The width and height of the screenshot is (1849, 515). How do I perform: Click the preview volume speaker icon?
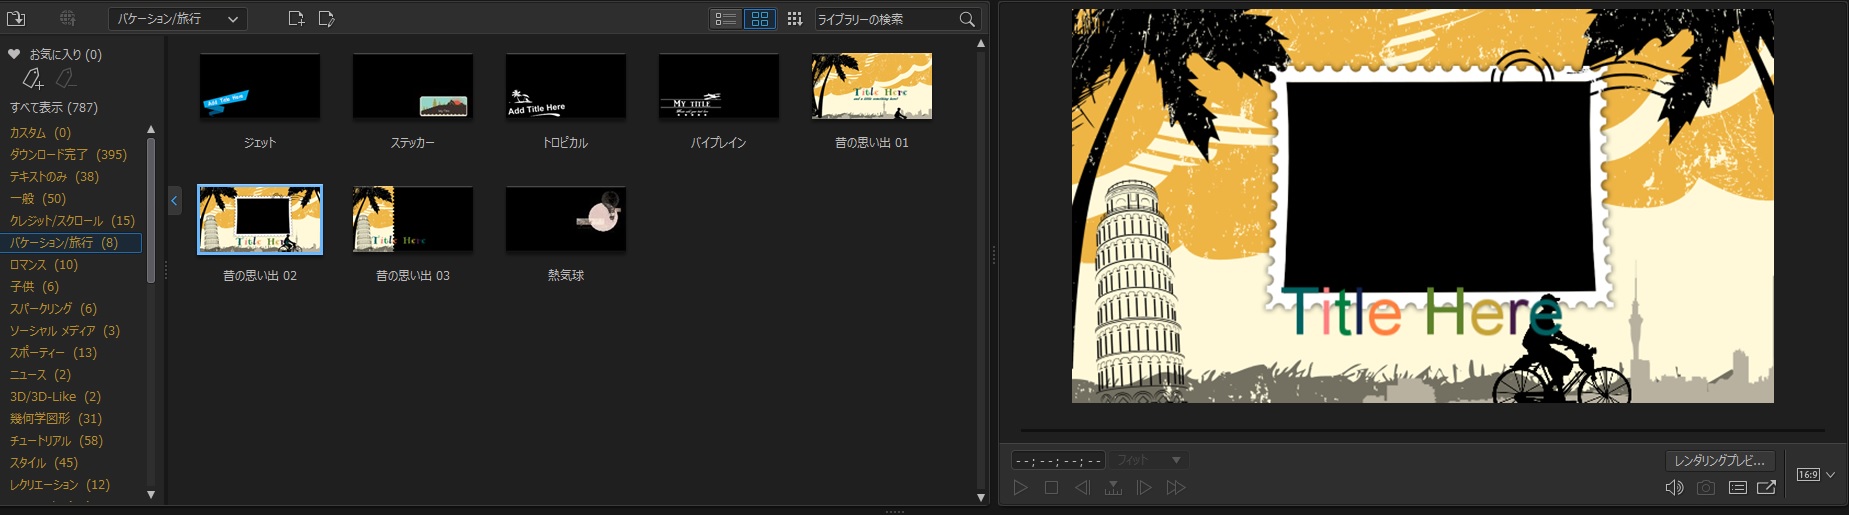pos(1674,487)
